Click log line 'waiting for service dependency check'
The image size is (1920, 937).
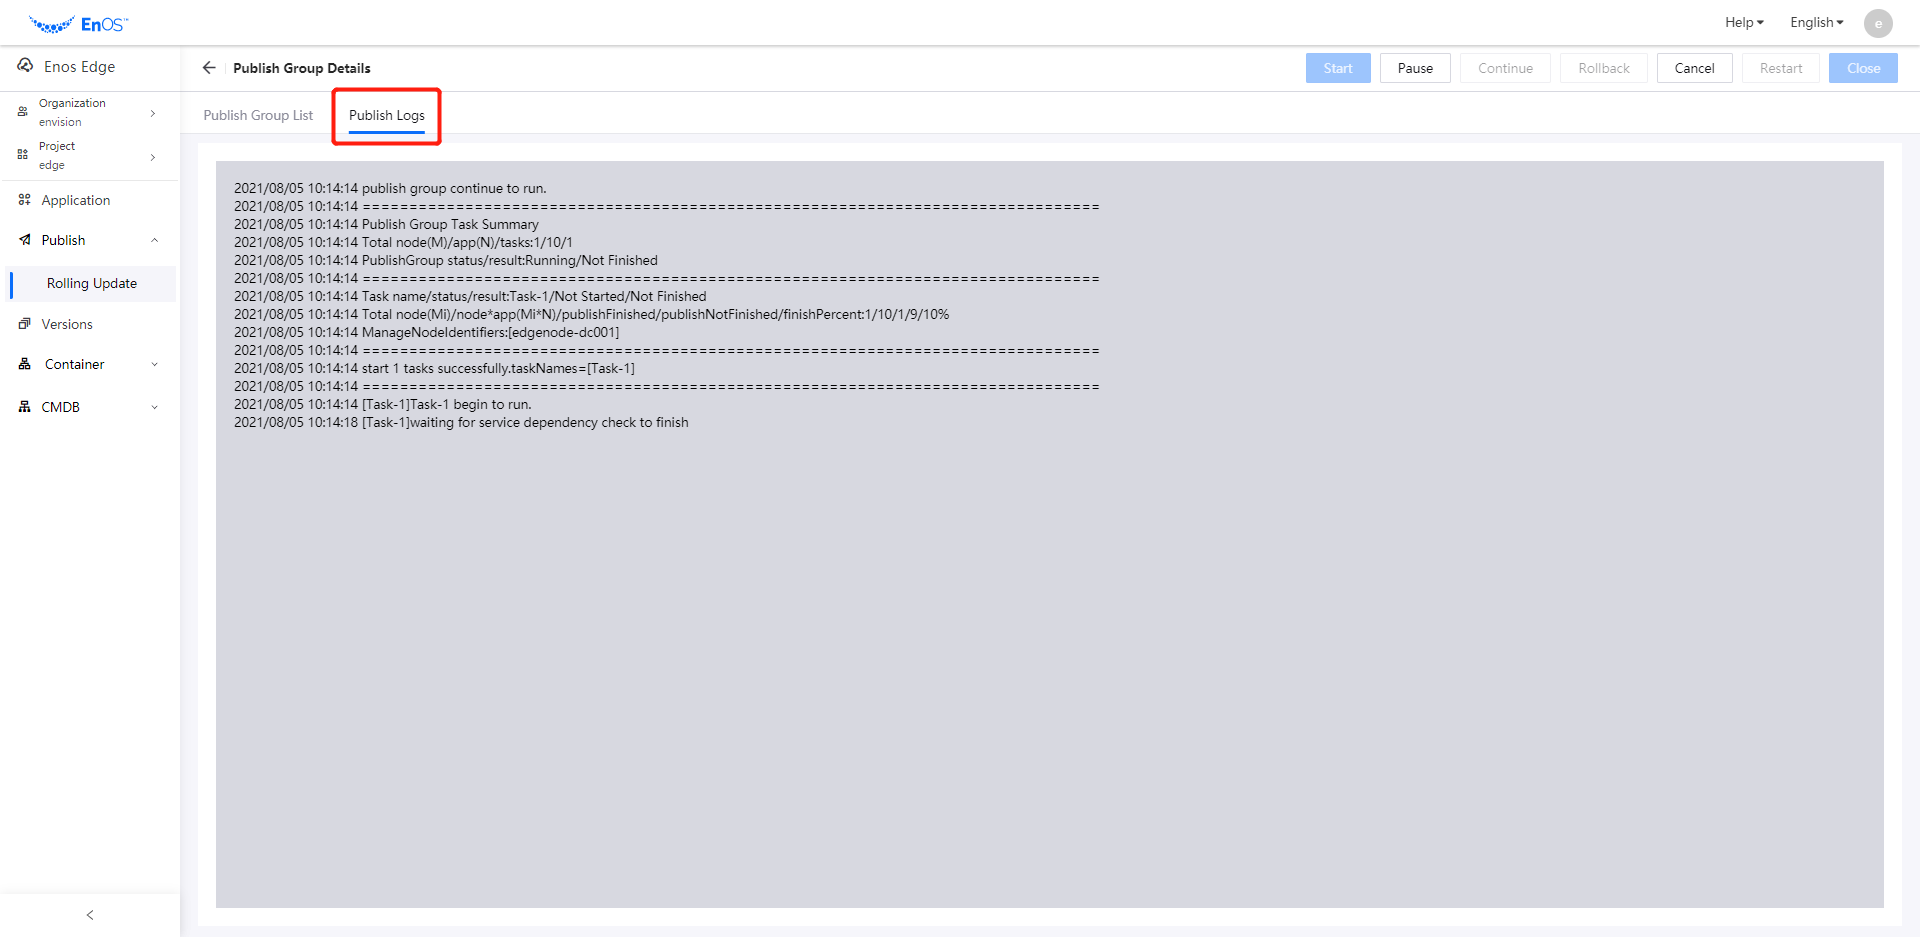[461, 422]
